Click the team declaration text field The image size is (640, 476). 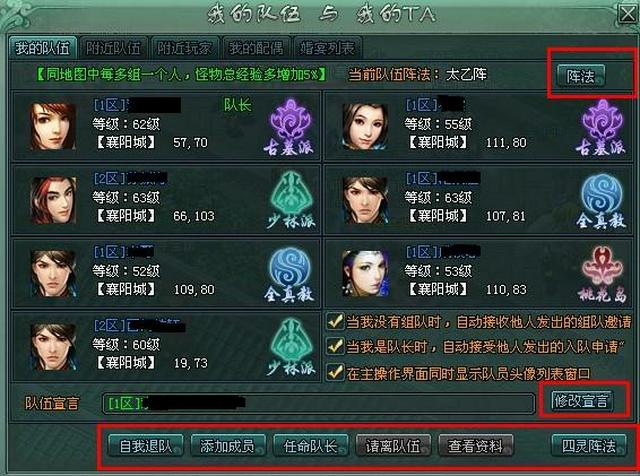pos(318,403)
